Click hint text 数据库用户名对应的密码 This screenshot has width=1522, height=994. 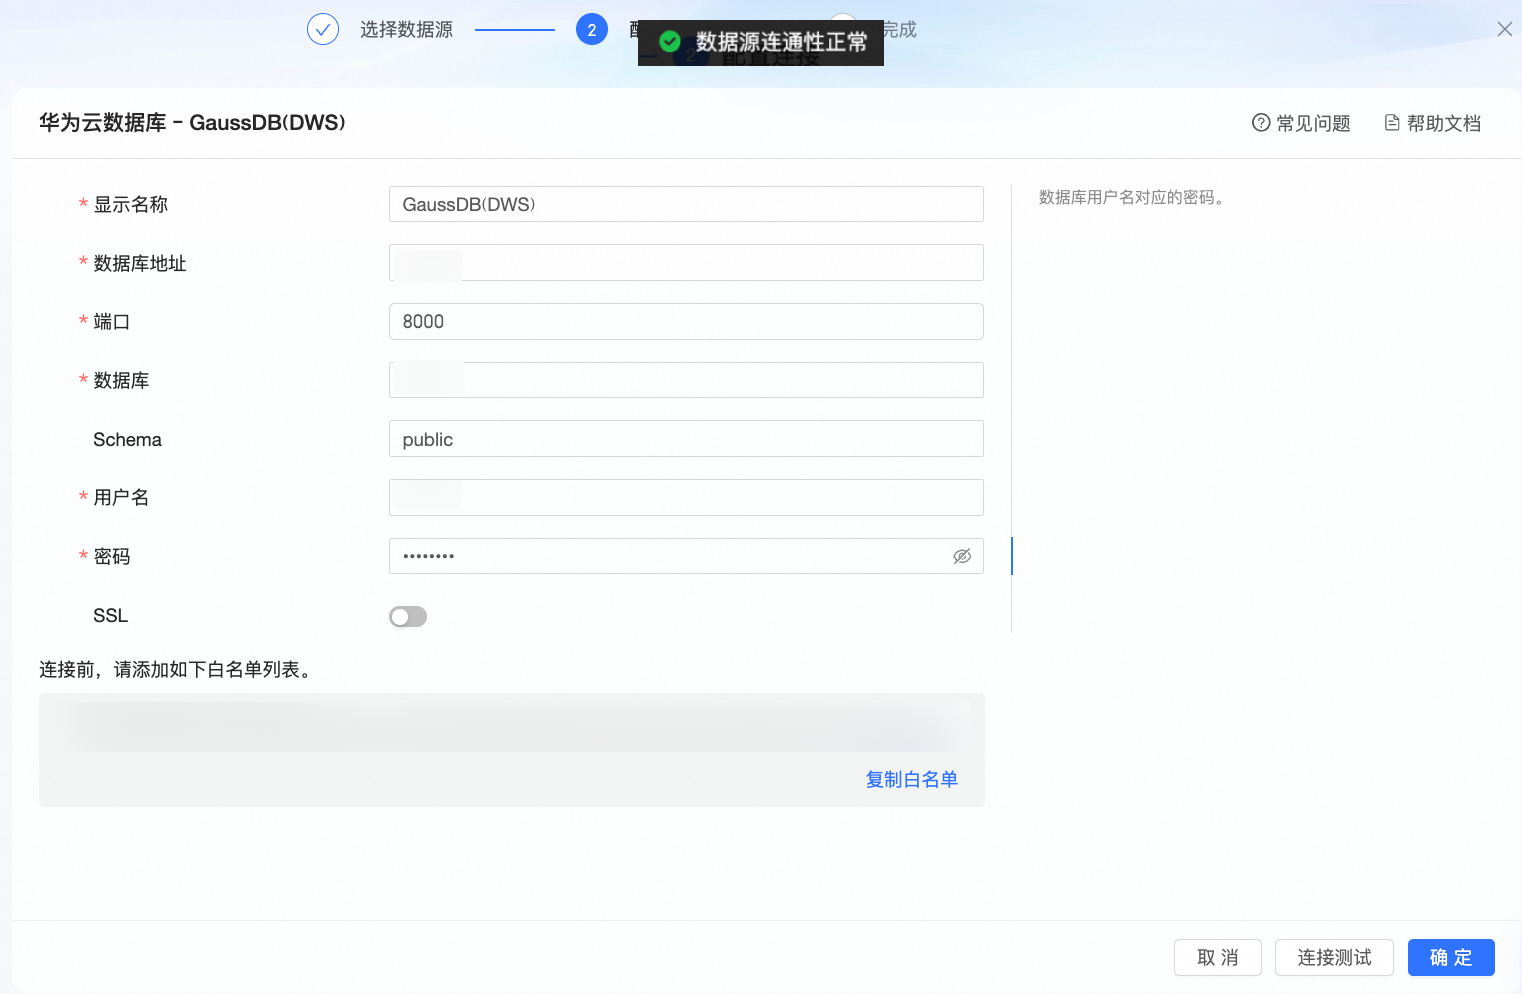(1131, 197)
